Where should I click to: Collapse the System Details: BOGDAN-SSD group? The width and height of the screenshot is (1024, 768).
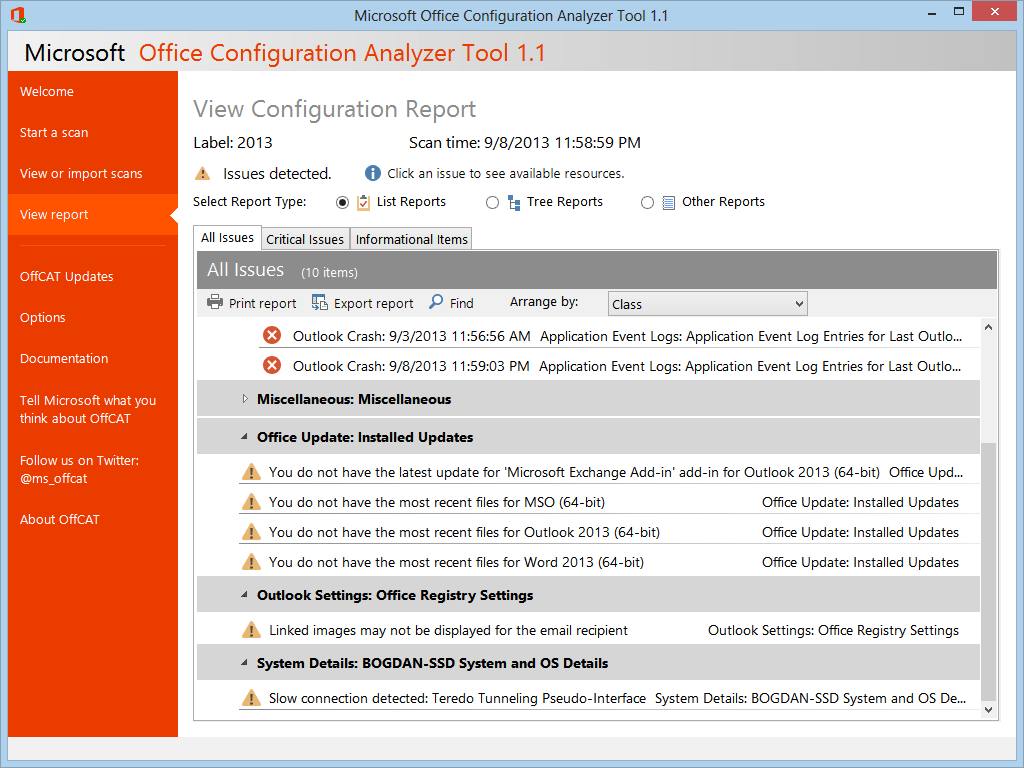pyautogui.click(x=244, y=662)
